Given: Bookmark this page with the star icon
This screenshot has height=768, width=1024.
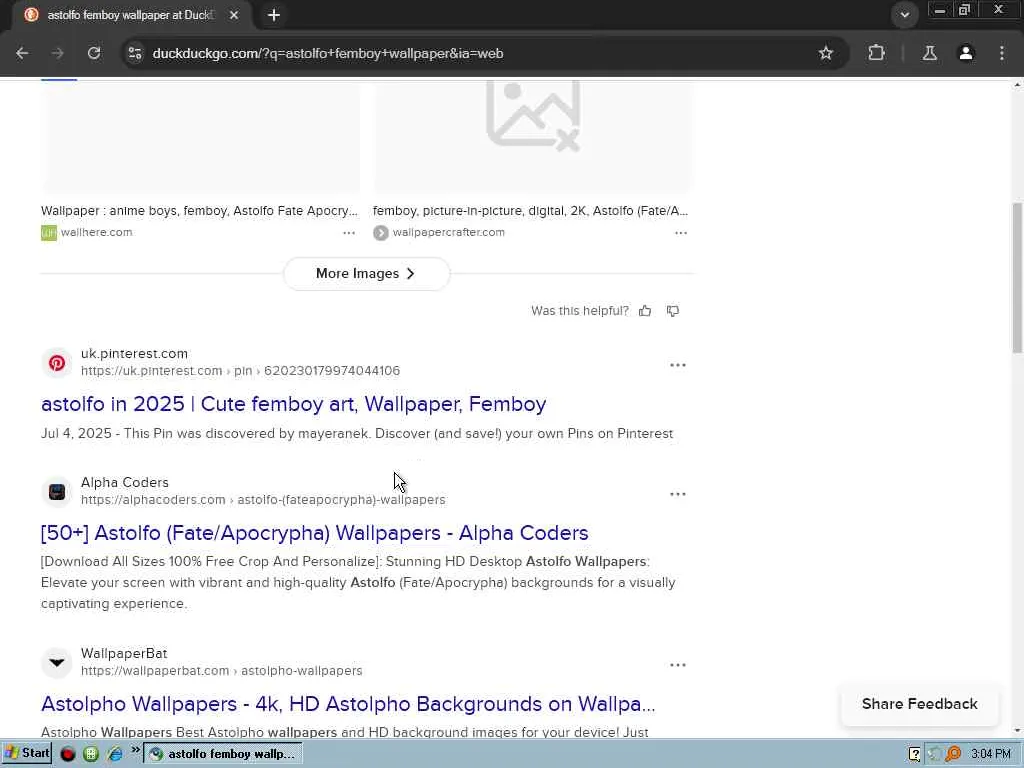Looking at the screenshot, I should 825,54.
